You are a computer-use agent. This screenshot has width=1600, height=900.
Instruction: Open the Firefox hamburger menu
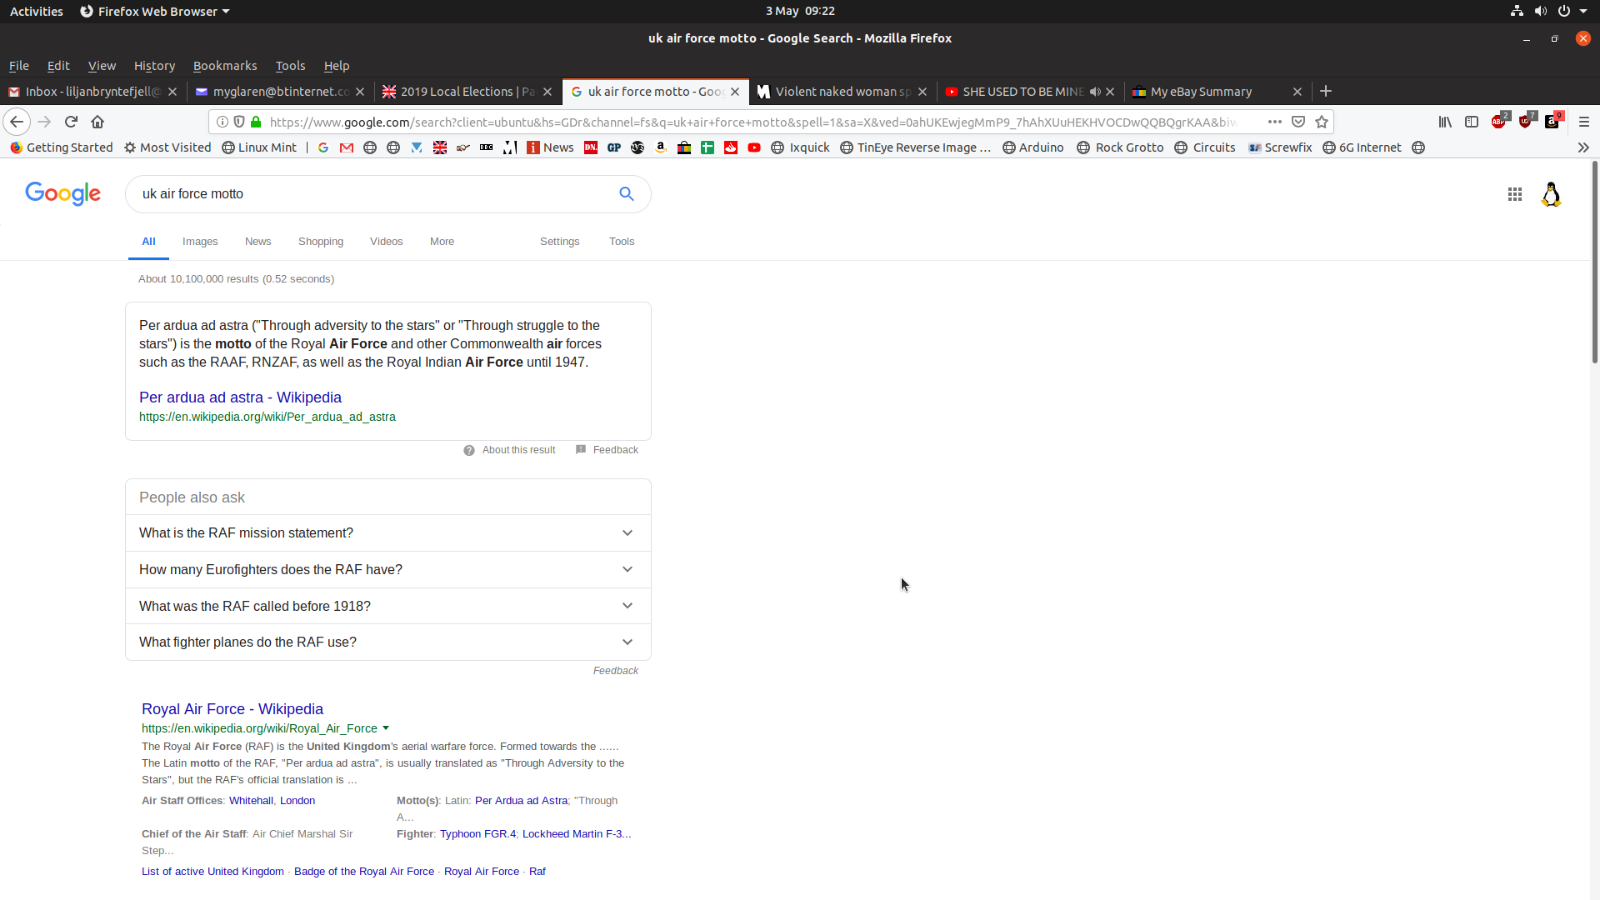click(x=1584, y=122)
